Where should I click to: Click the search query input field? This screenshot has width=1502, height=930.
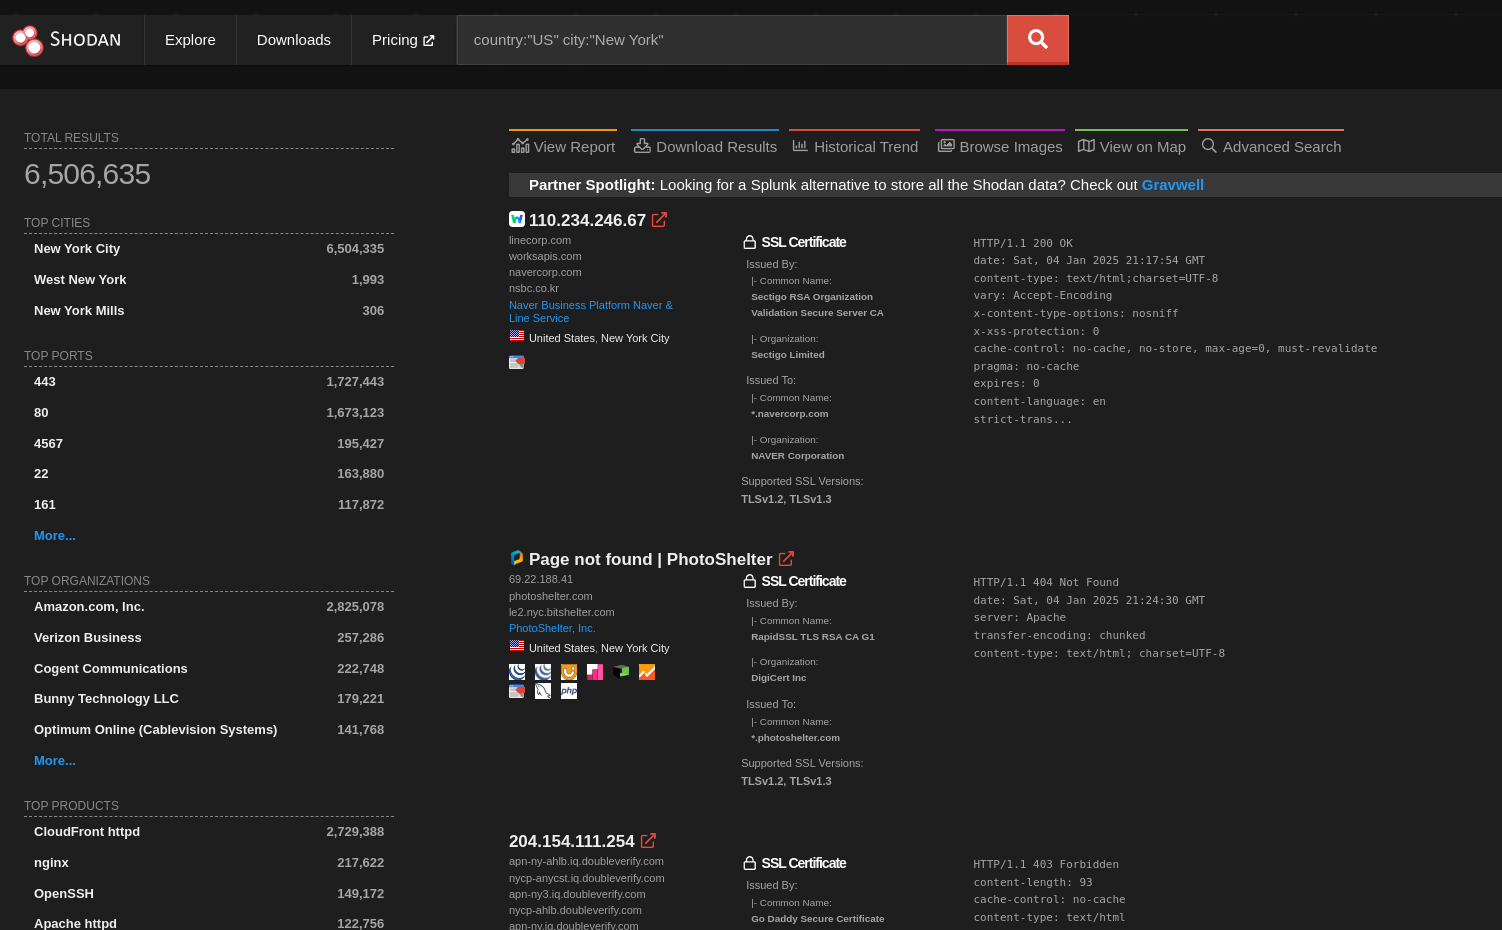pos(730,39)
